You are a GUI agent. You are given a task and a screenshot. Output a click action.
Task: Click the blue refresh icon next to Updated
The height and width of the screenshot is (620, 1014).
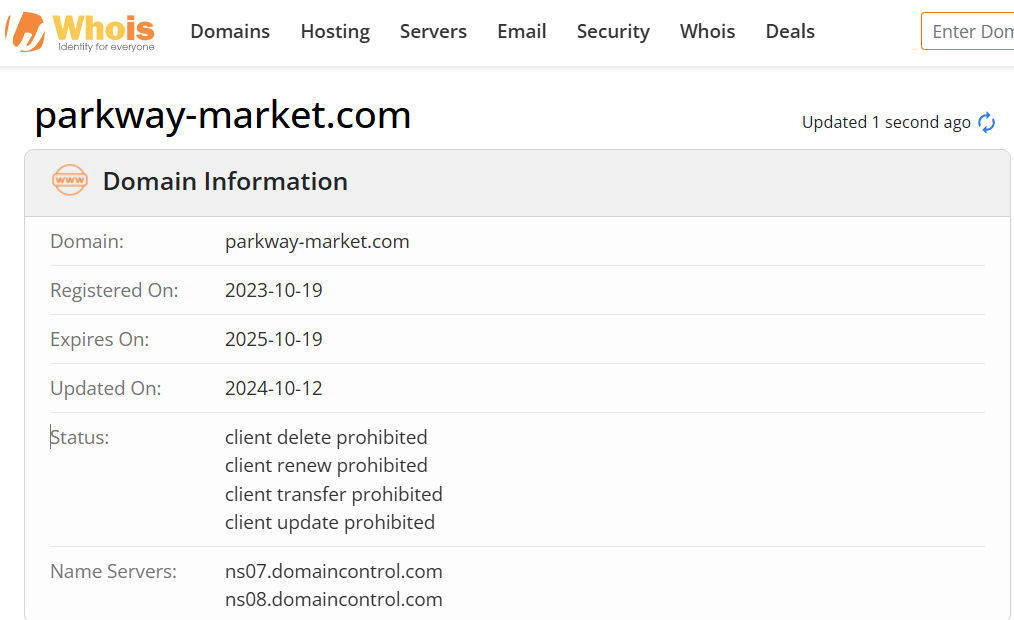tap(986, 122)
